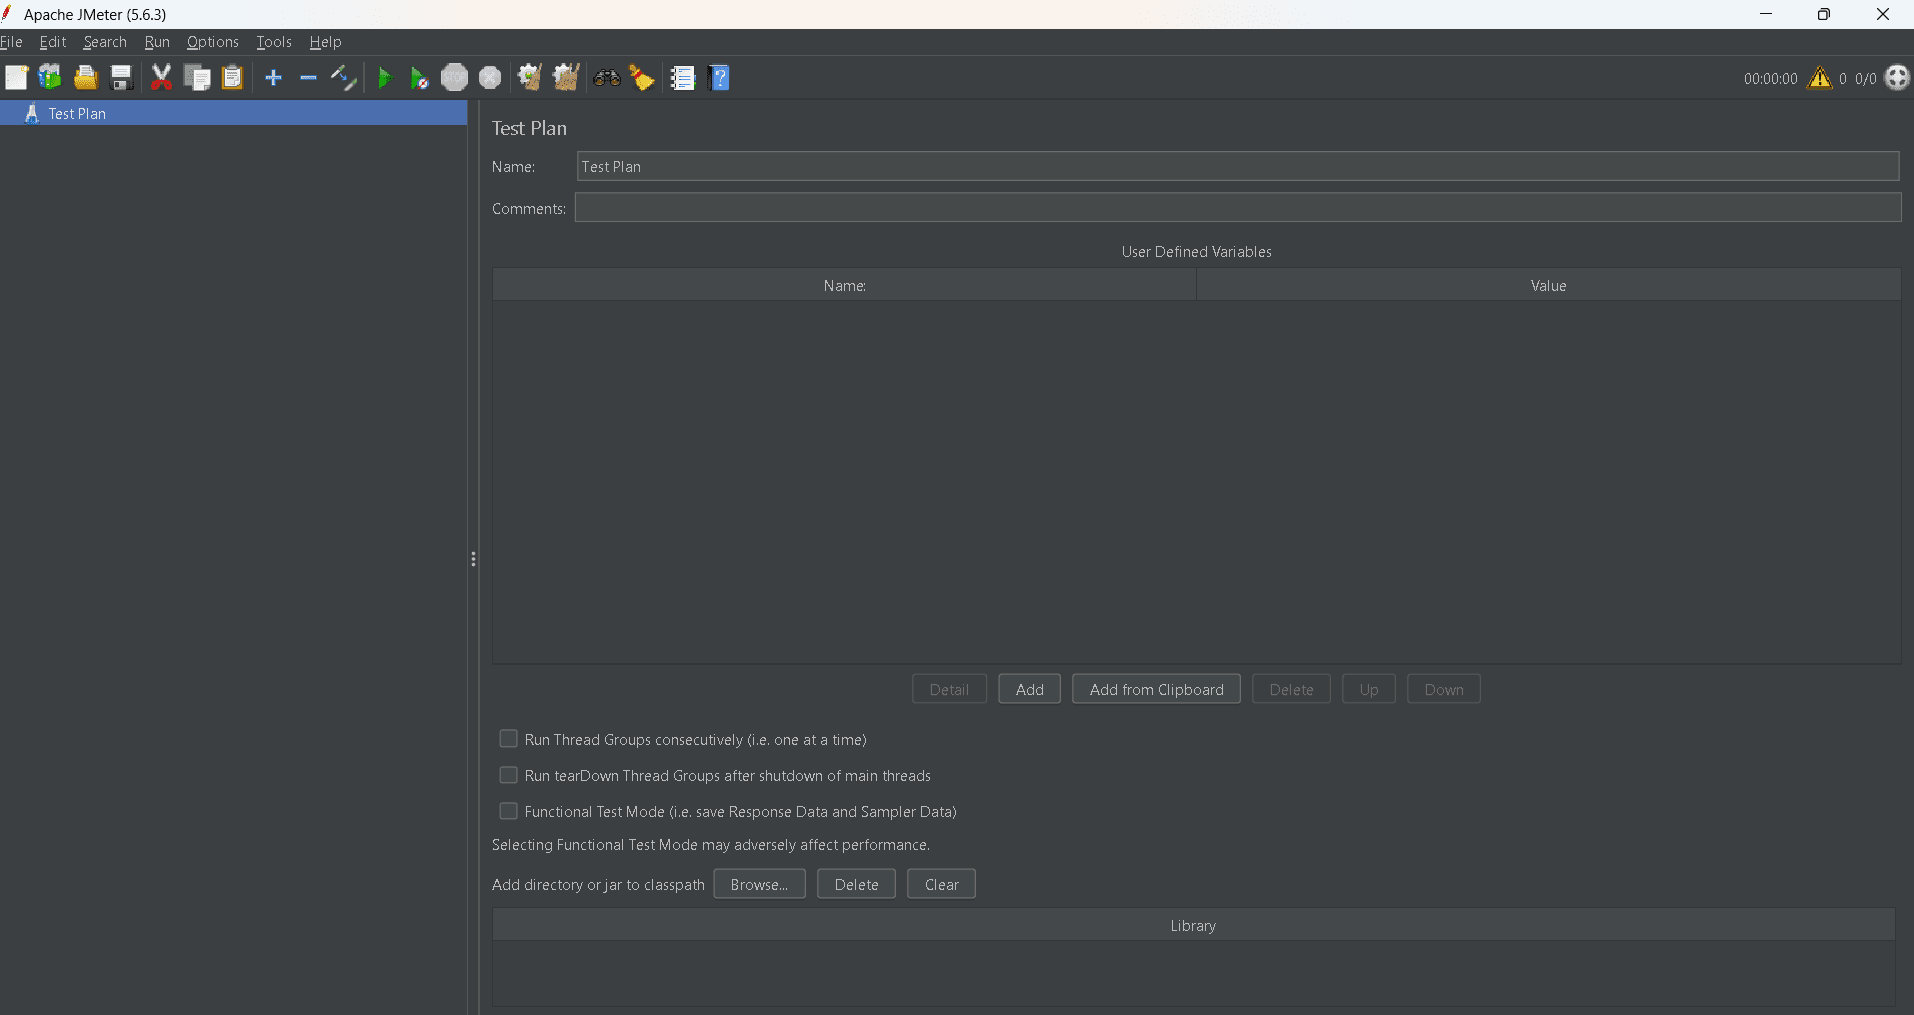The height and width of the screenshot is (1015, 1914).
Task: Save the test plan using the floppy disk icon
Action: [121, 77]
